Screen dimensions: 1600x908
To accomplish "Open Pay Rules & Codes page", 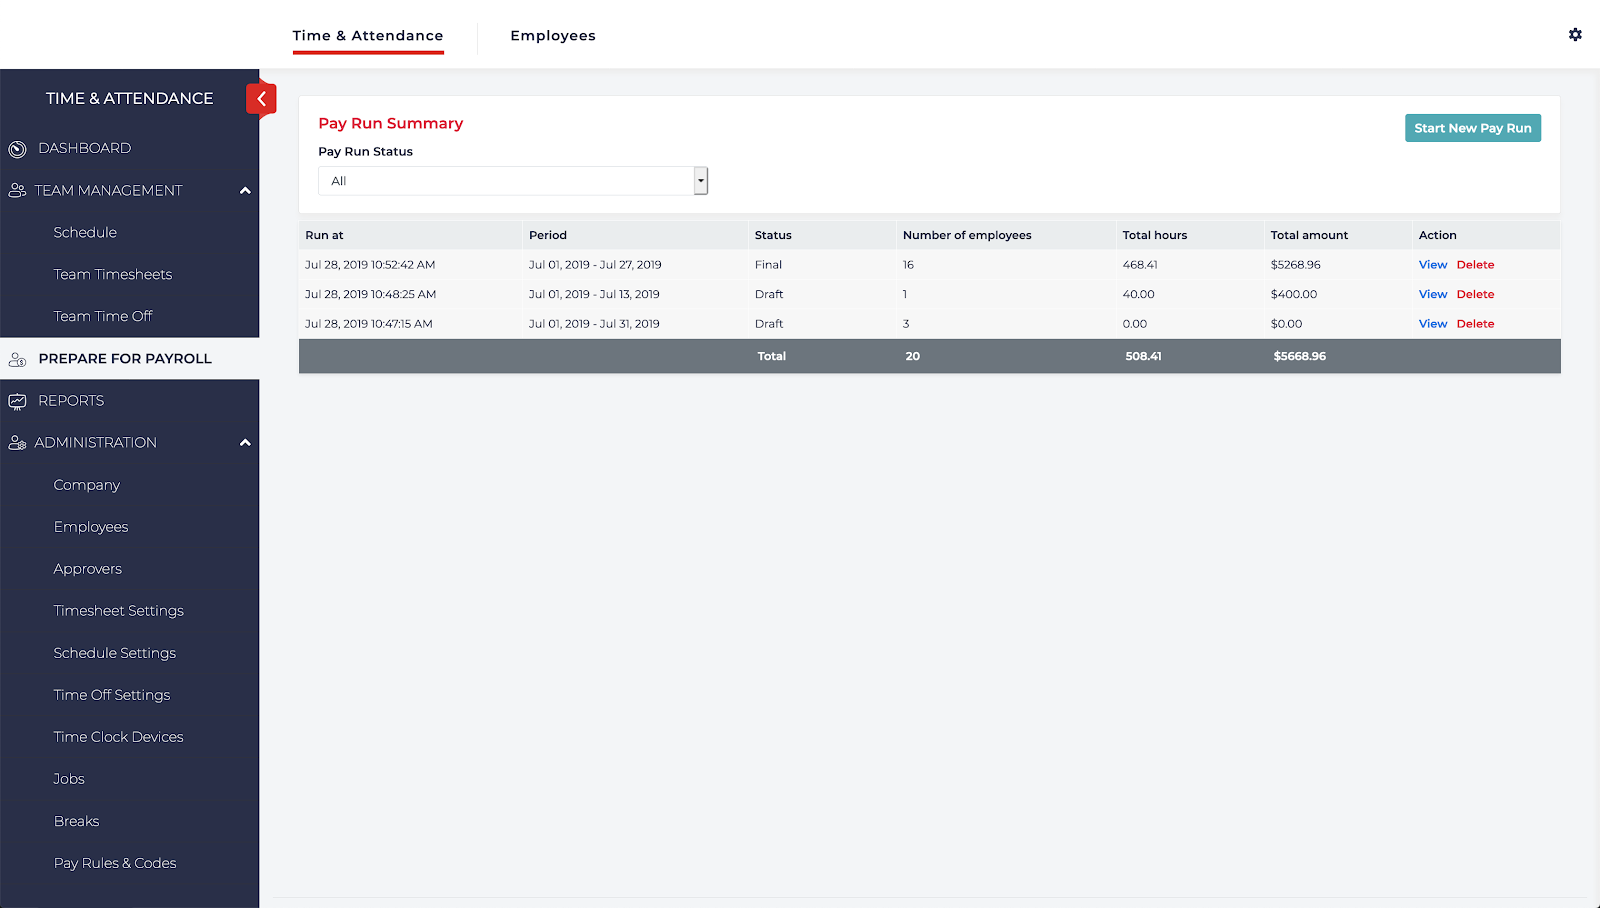I will coord(115,863).
